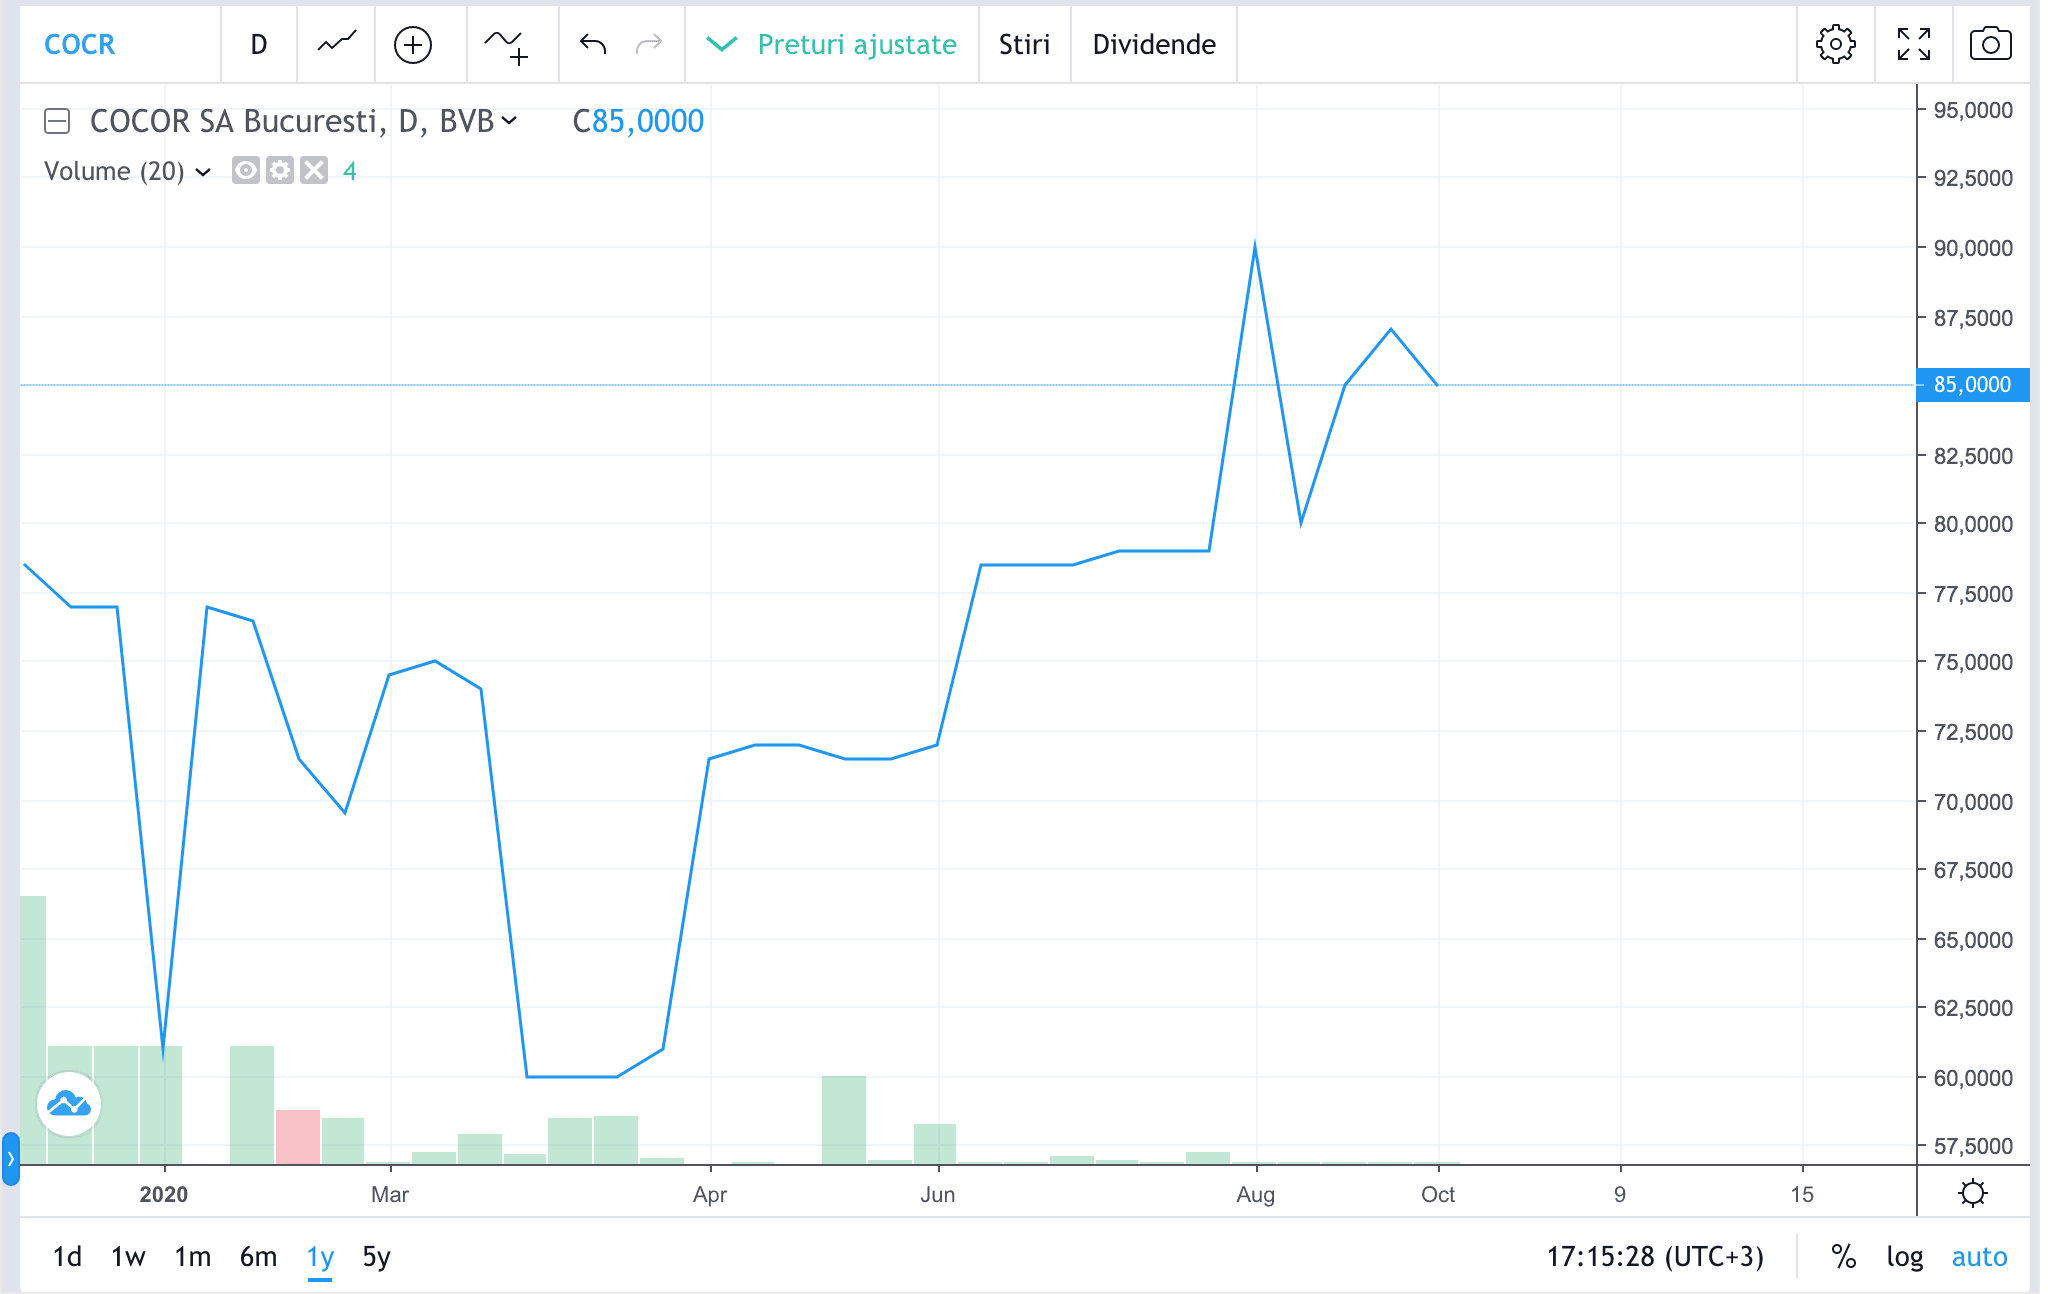
Task: Click the 95,0000 price axis label
Action: click(x=1973, y=110)
